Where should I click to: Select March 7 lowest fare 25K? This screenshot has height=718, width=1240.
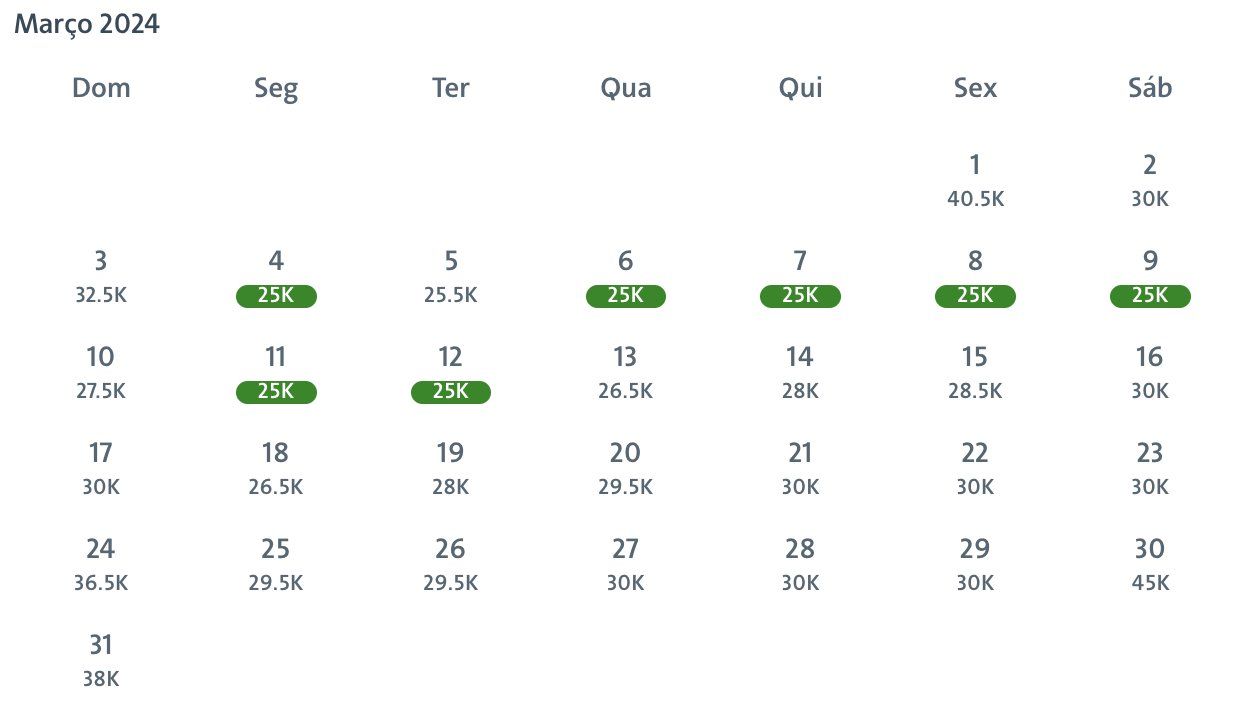(x=800, y=277)
